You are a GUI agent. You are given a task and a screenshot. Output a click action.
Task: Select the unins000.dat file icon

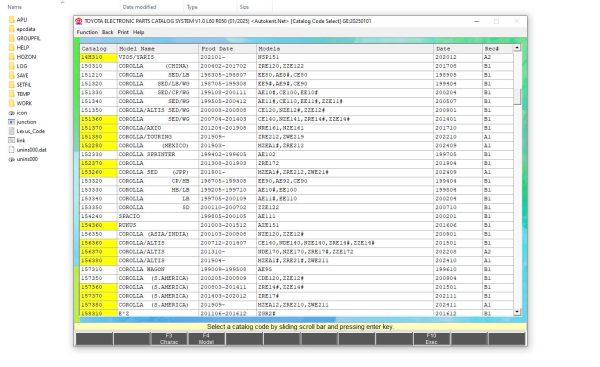coord(11,150)
